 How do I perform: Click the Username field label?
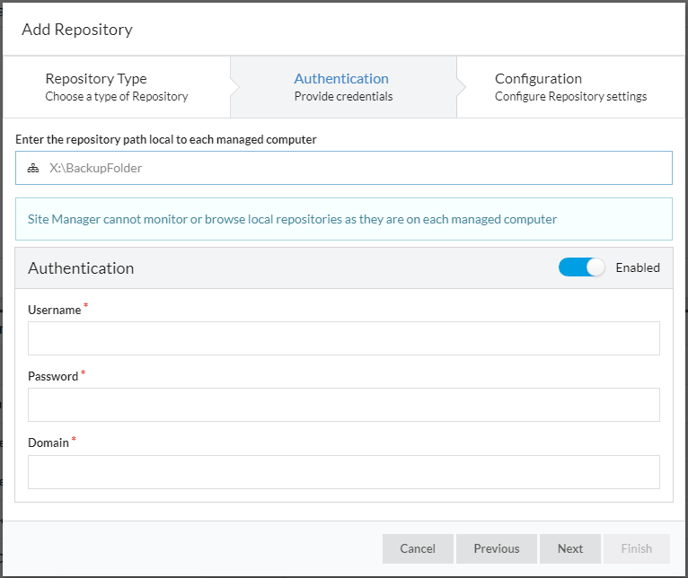[54, 310]
